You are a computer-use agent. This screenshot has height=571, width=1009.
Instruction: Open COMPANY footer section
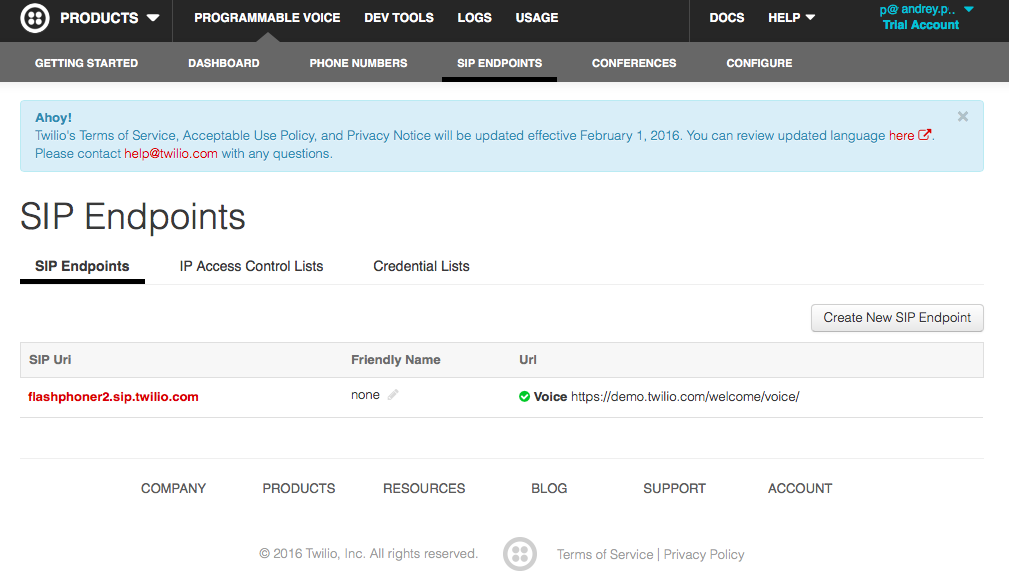pos(174,489)
